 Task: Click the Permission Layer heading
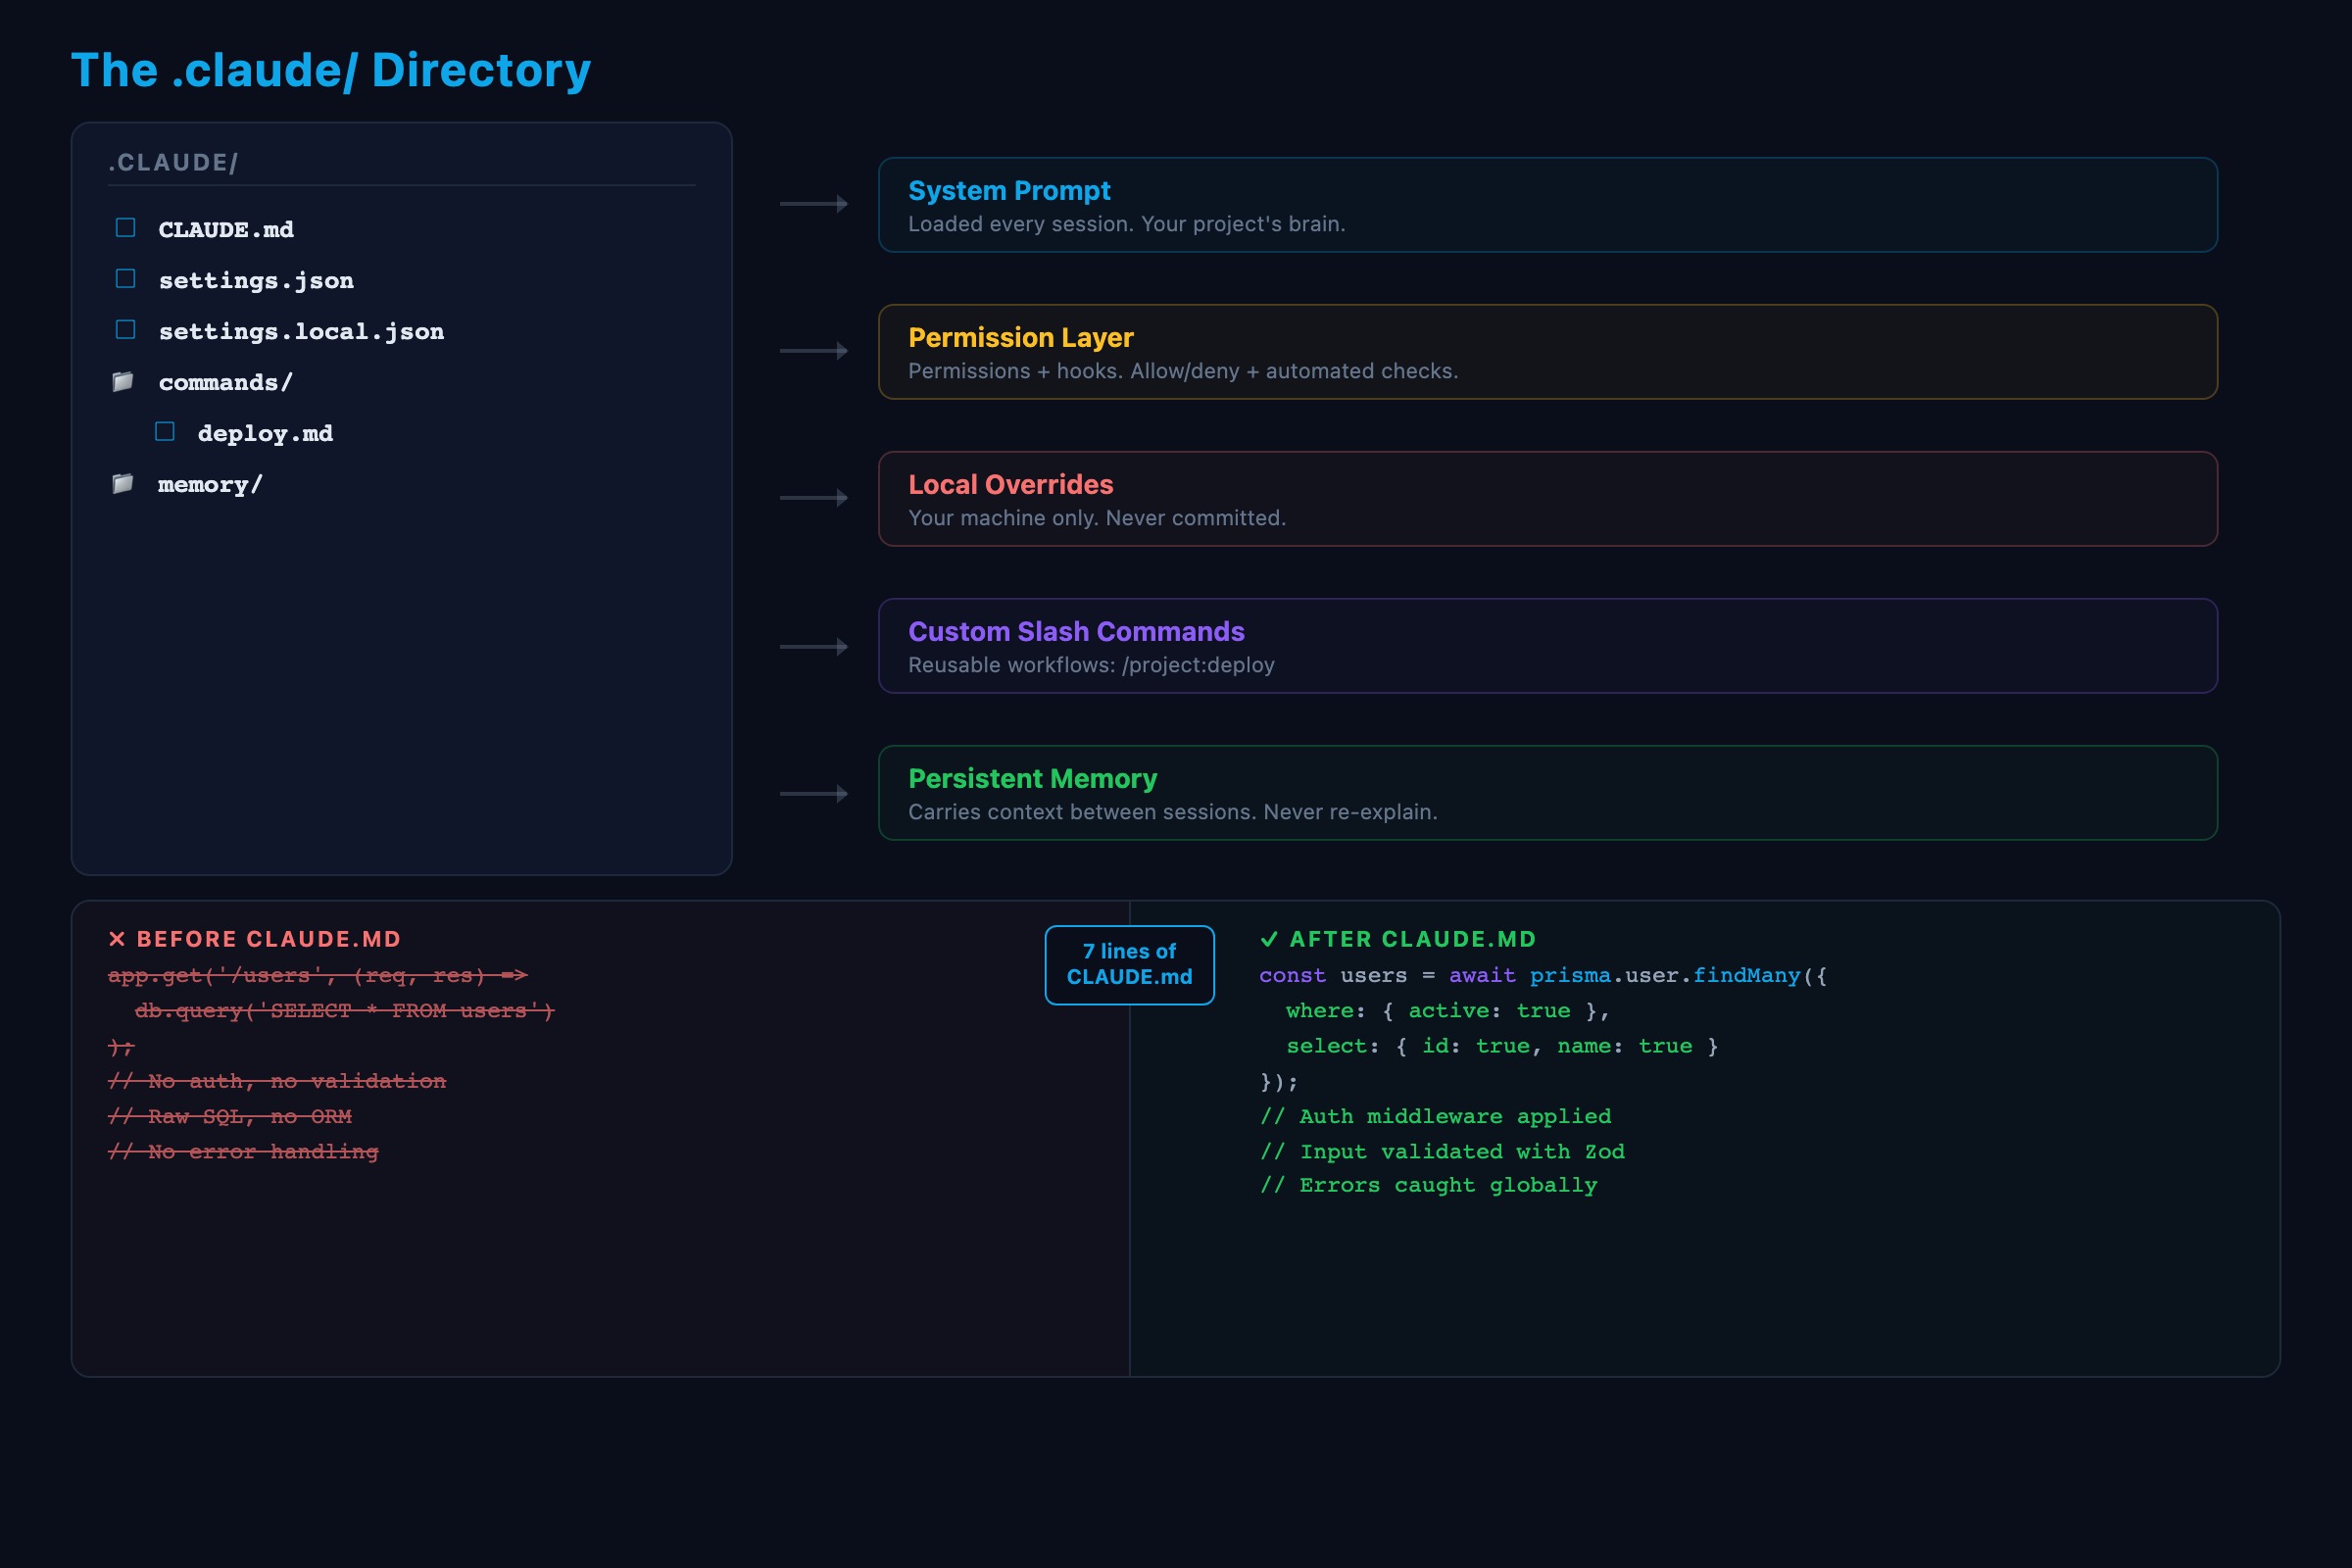tap(1020, 337)
